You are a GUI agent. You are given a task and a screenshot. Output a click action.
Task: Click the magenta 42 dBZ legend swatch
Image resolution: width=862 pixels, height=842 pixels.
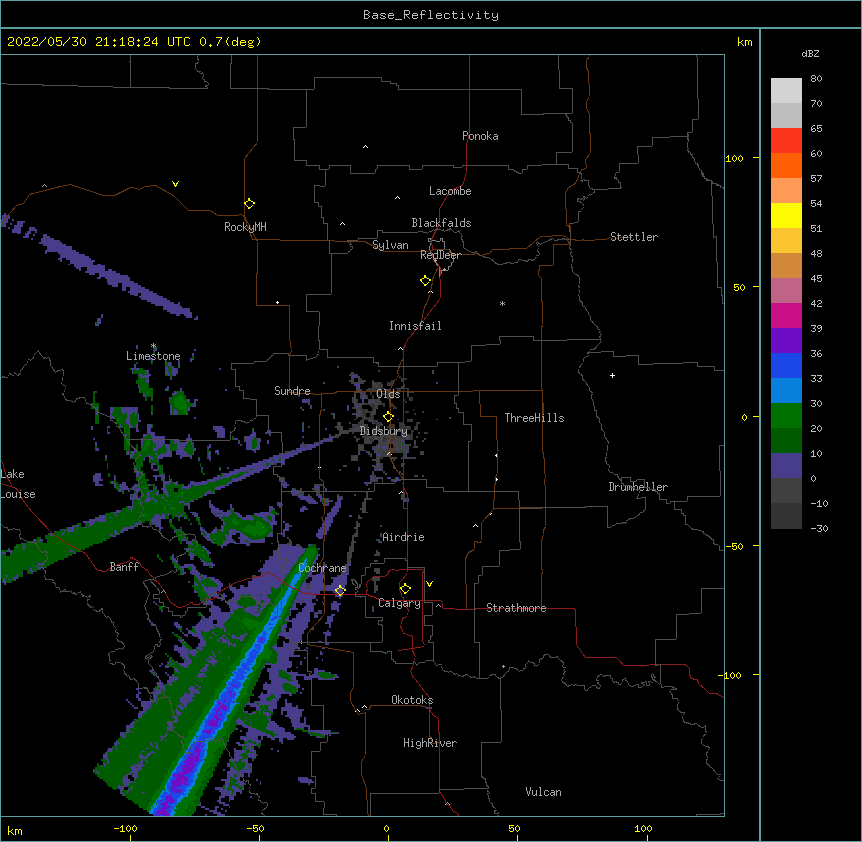pyautogui.click(x=786, y=315)
